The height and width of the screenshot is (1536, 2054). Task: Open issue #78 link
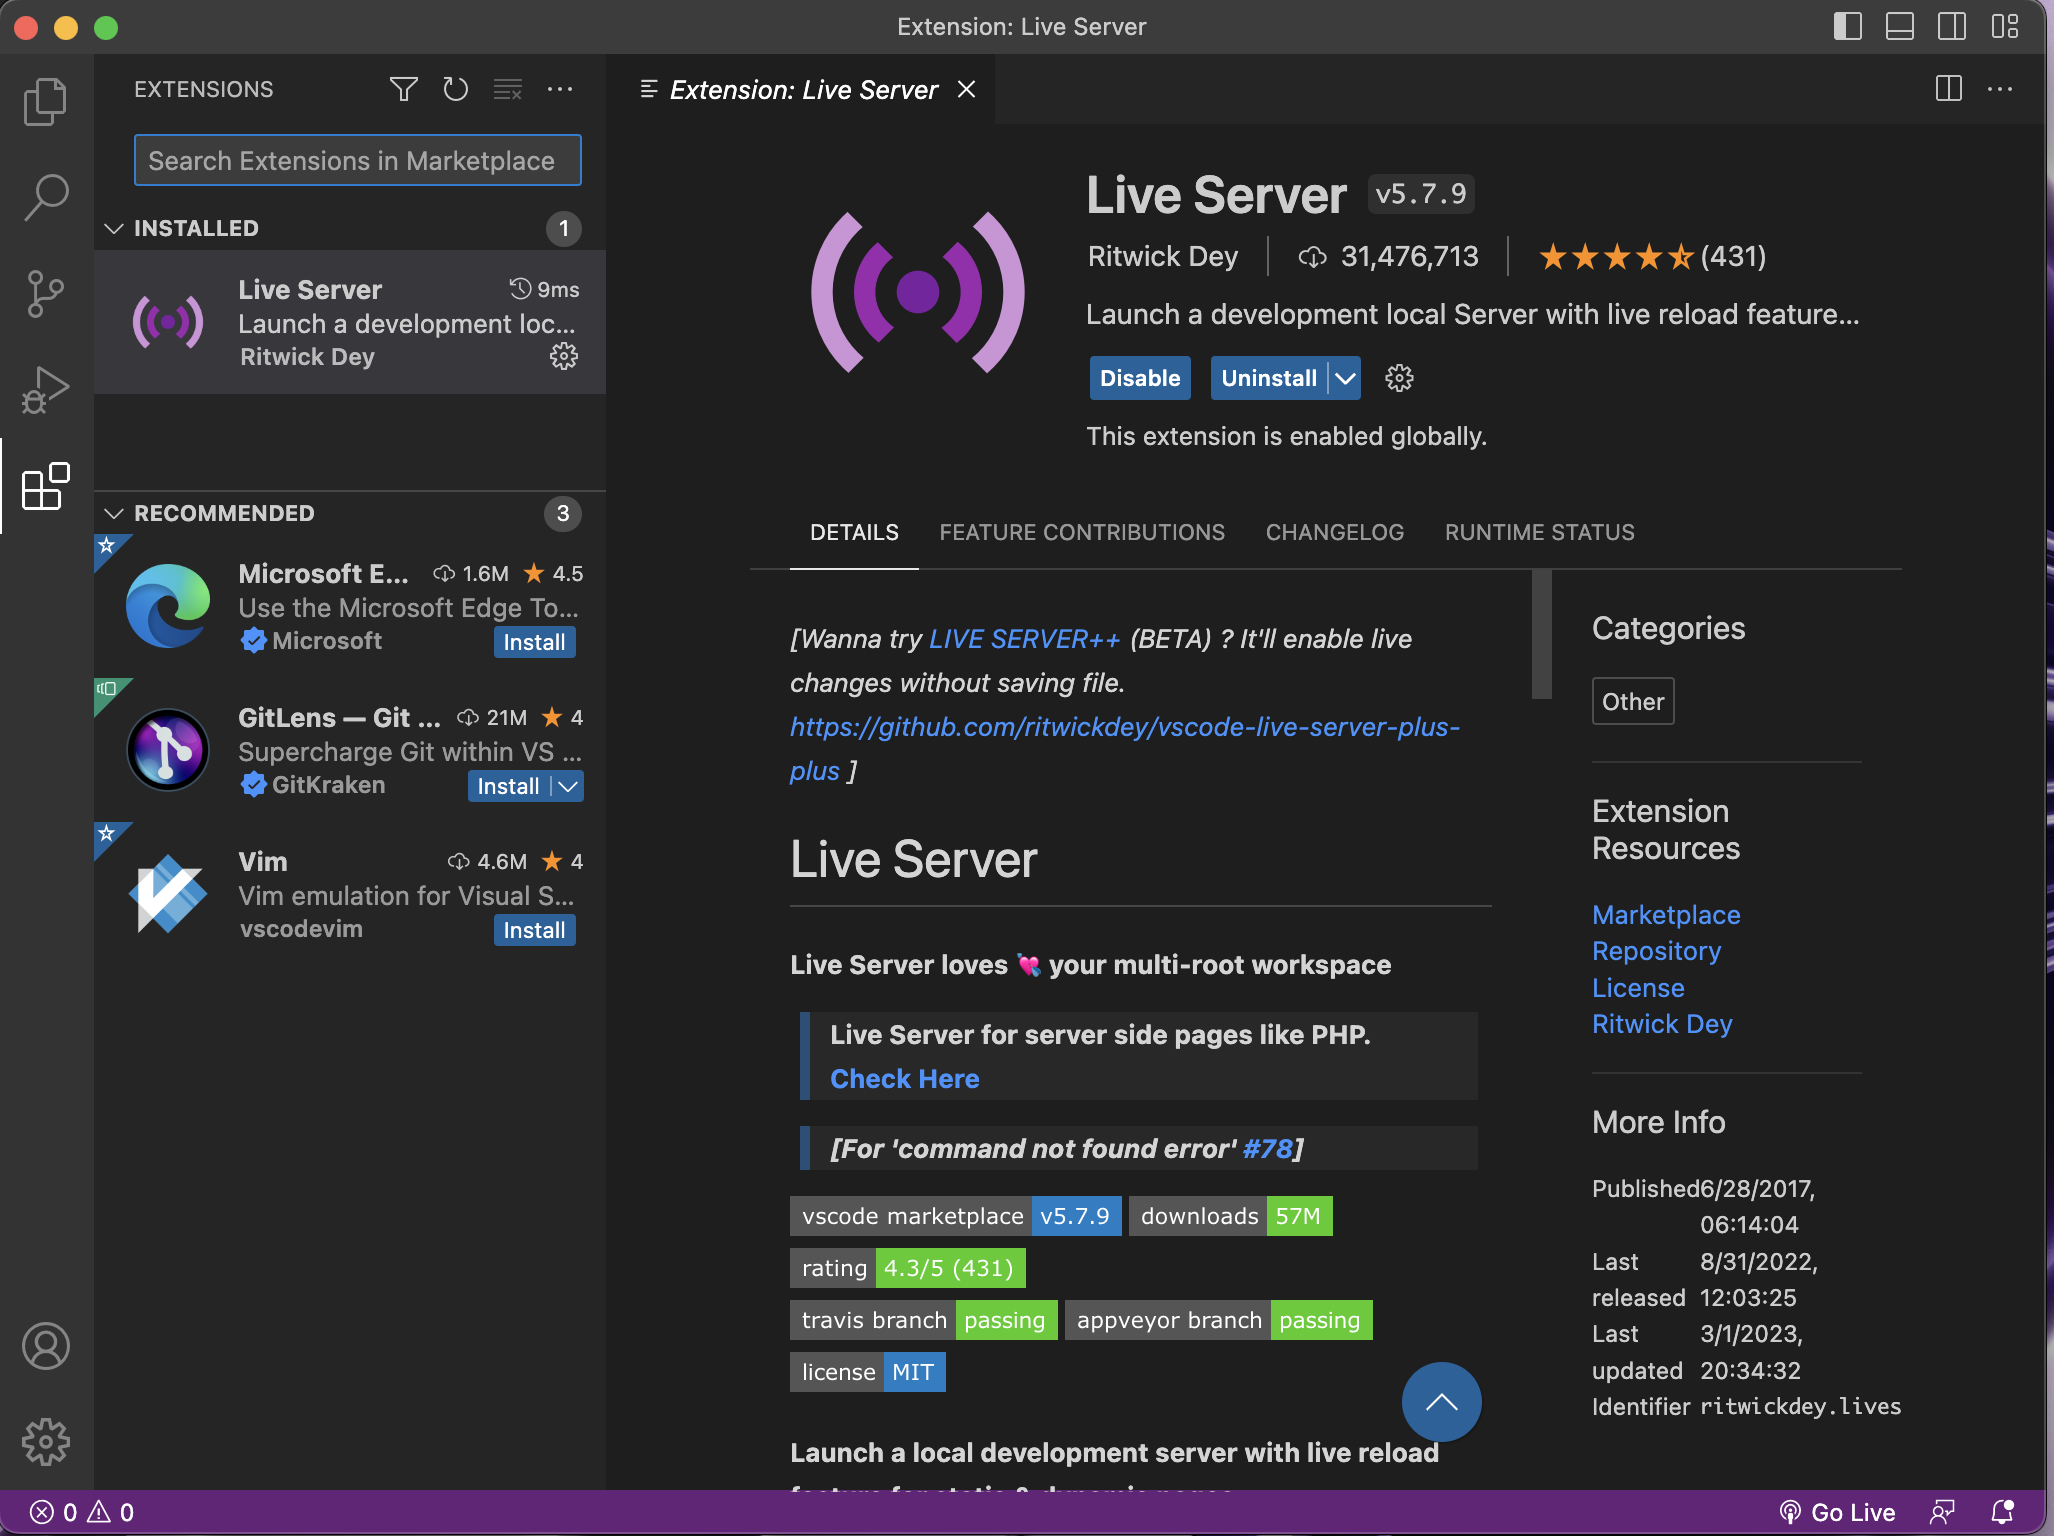1268,1149
